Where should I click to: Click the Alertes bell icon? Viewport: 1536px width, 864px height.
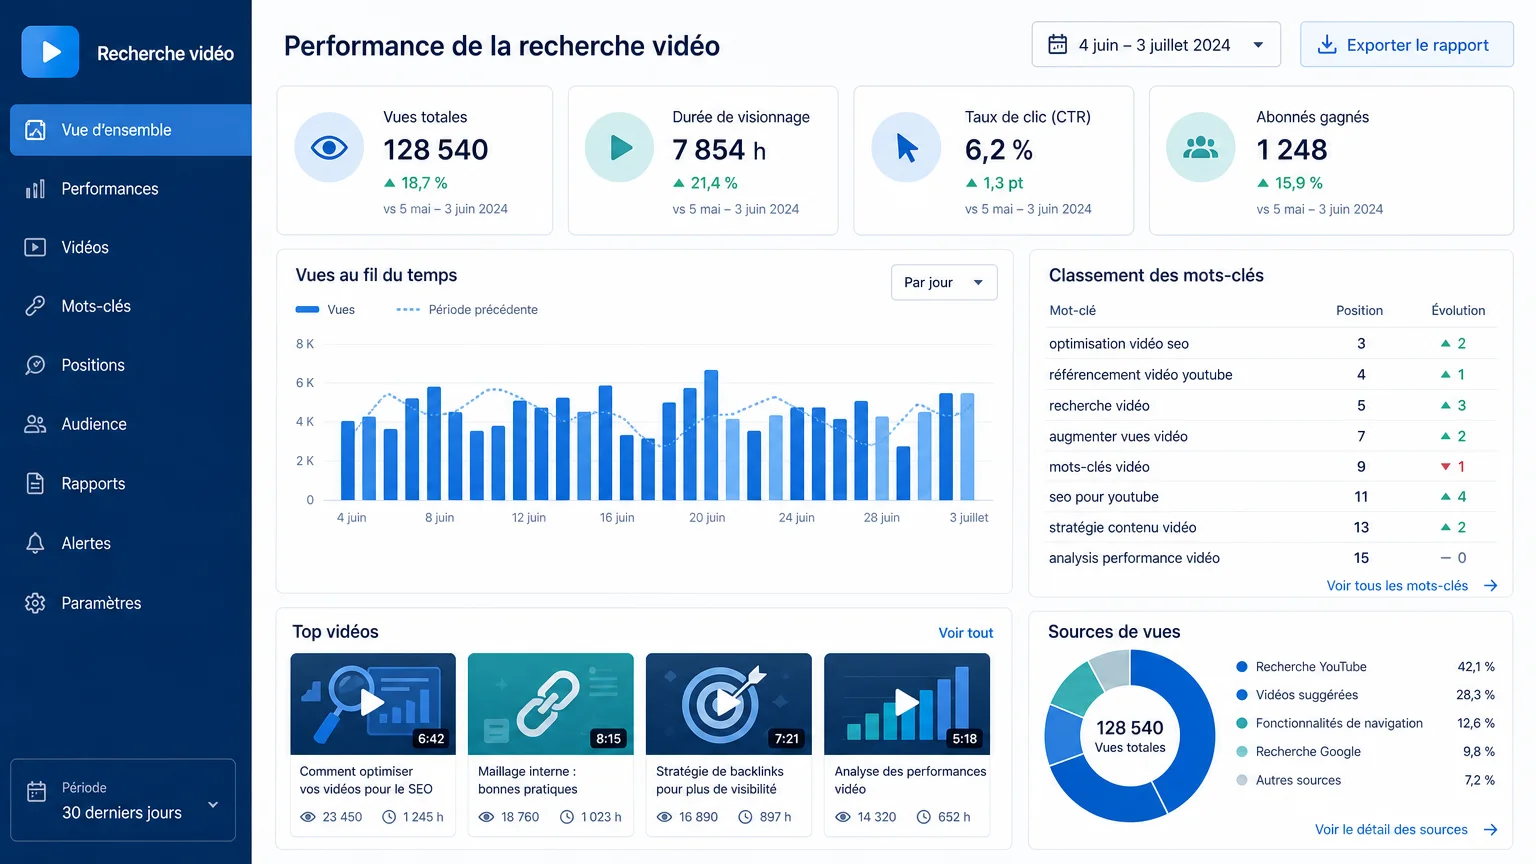point(35,543)
